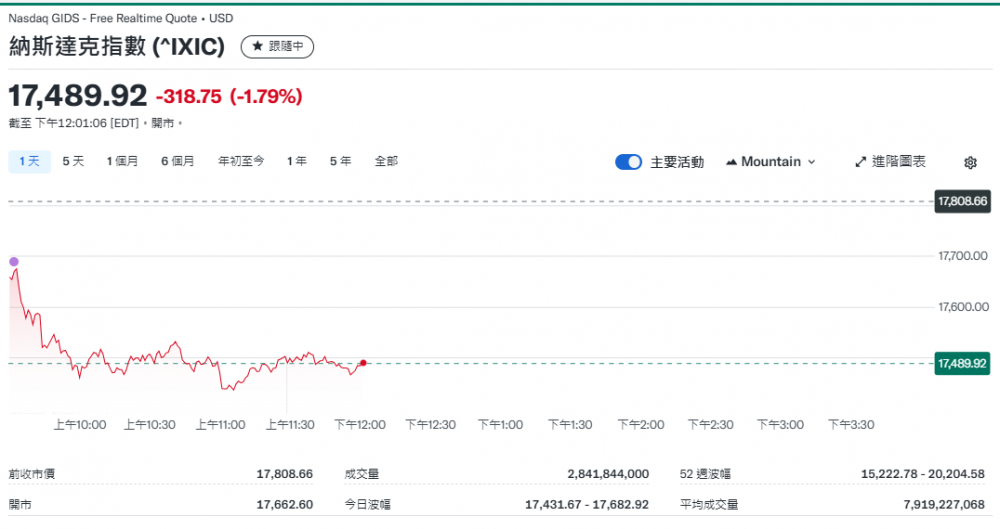The height and width of the screenshot is (529, 1000).
Task: Click the green 17,489.92 price label on the axis
Action: coord(962,363)
